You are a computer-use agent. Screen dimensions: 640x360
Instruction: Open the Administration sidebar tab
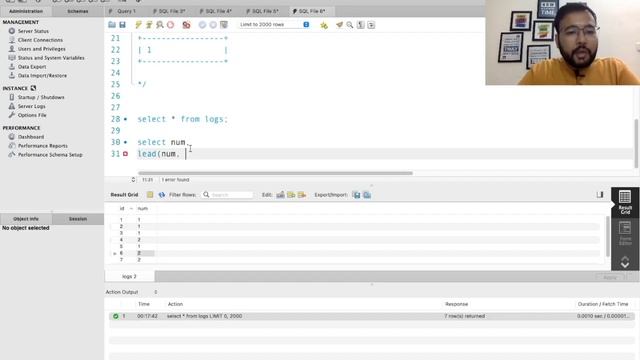(x=26, y=11)
